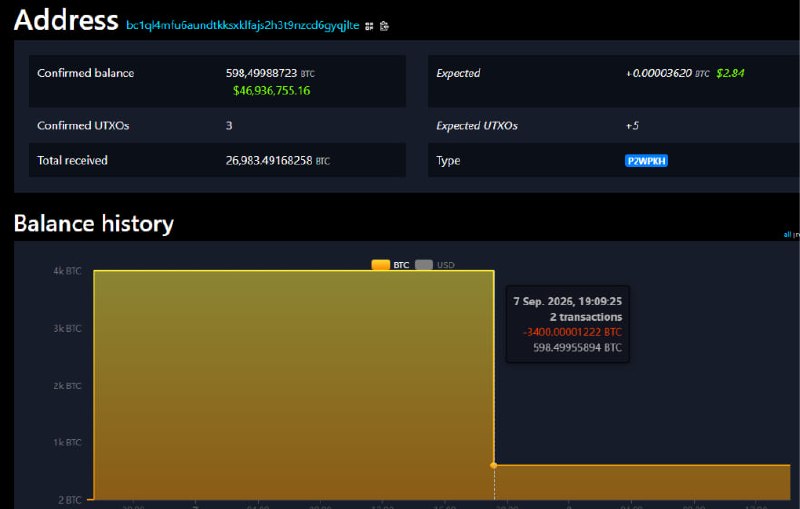
Task: Click the Expected +0.00003620 BTC value
Action: pos(668,73)
